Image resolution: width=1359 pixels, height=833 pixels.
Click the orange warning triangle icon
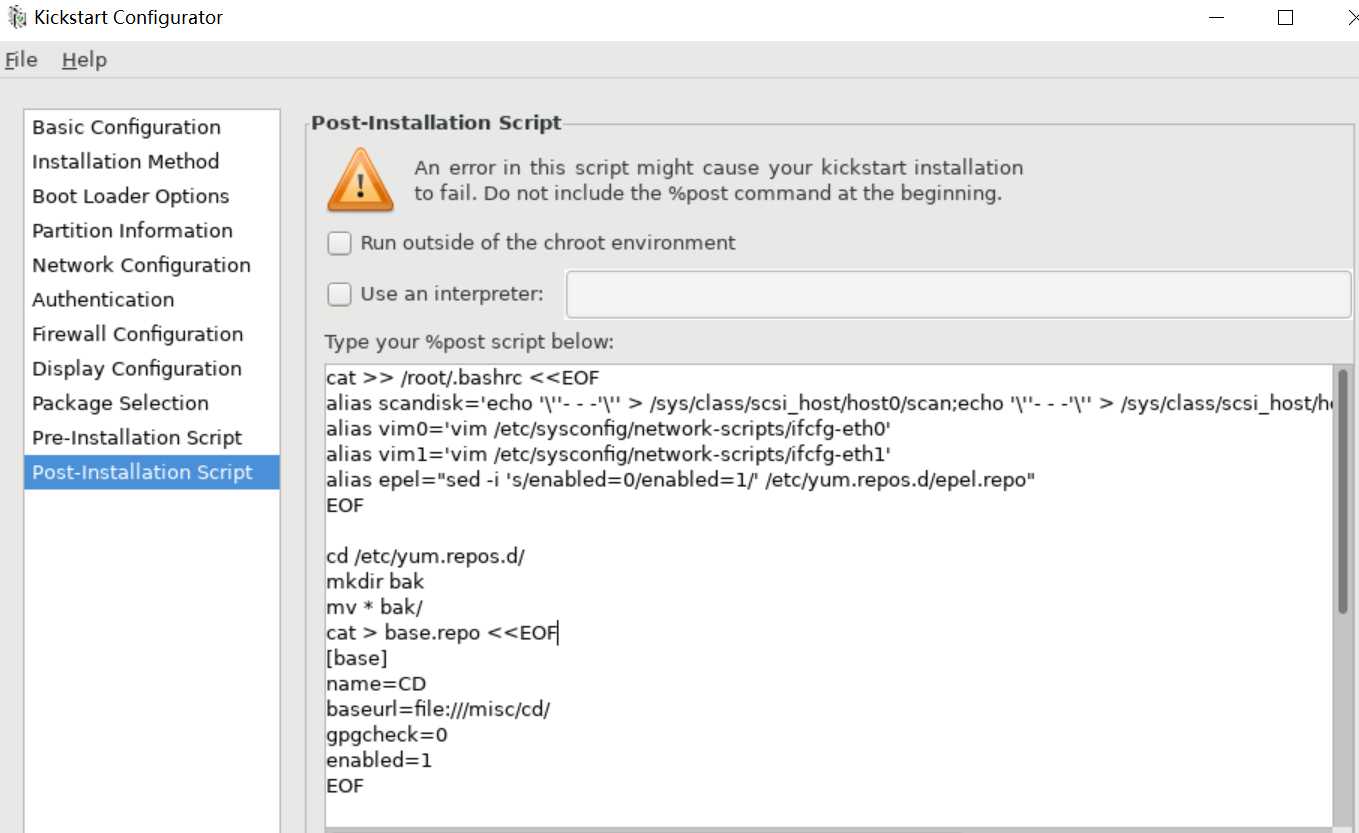tap(361, 181)
